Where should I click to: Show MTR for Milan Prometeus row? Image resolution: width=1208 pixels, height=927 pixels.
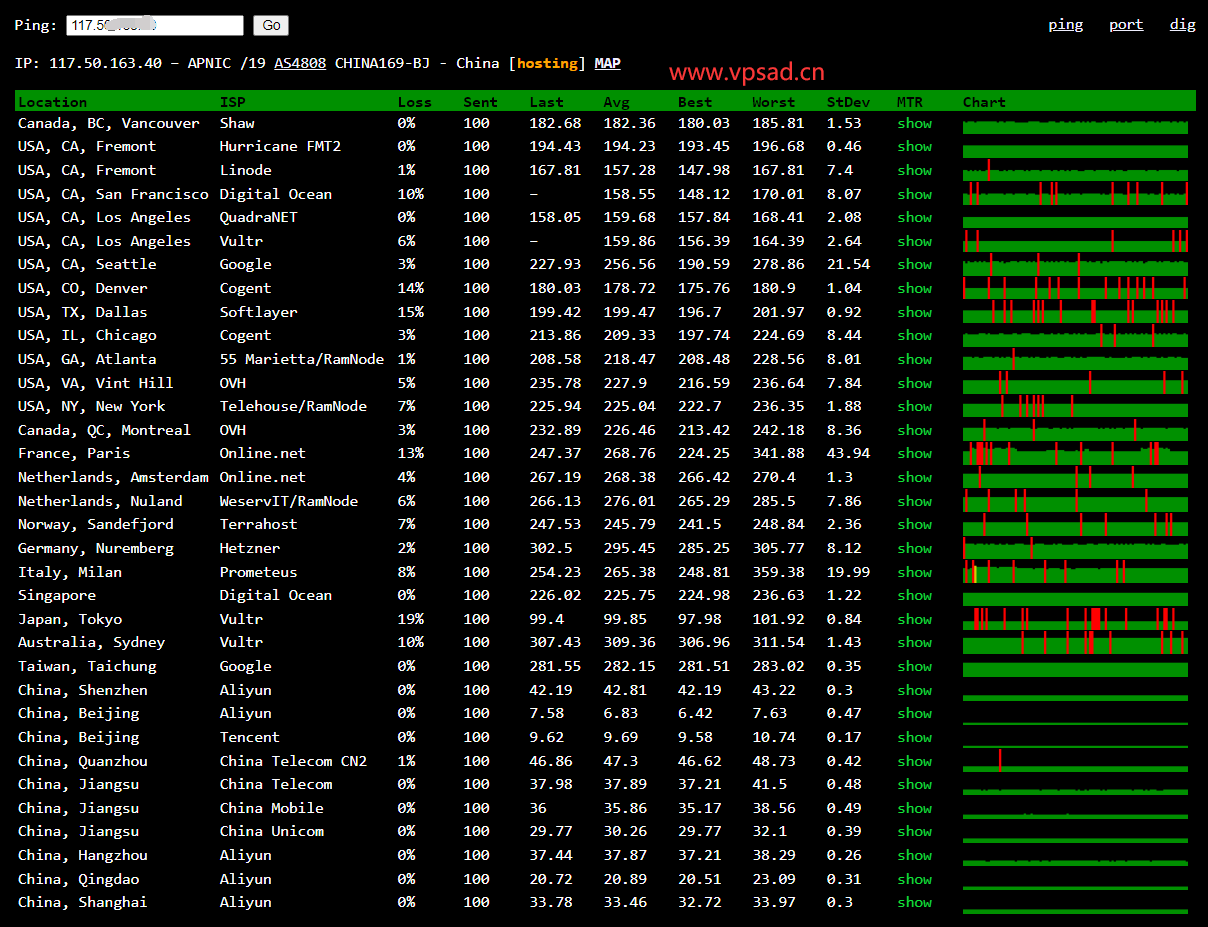pos(914,572)
